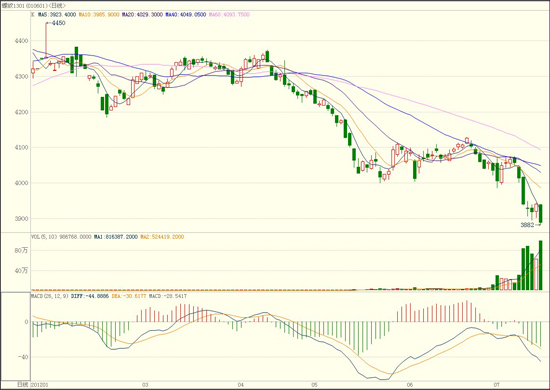Screen dimensions: 550x390
Task: Click the orange volume MA2 value label
Action: click(x=162, y=237)
